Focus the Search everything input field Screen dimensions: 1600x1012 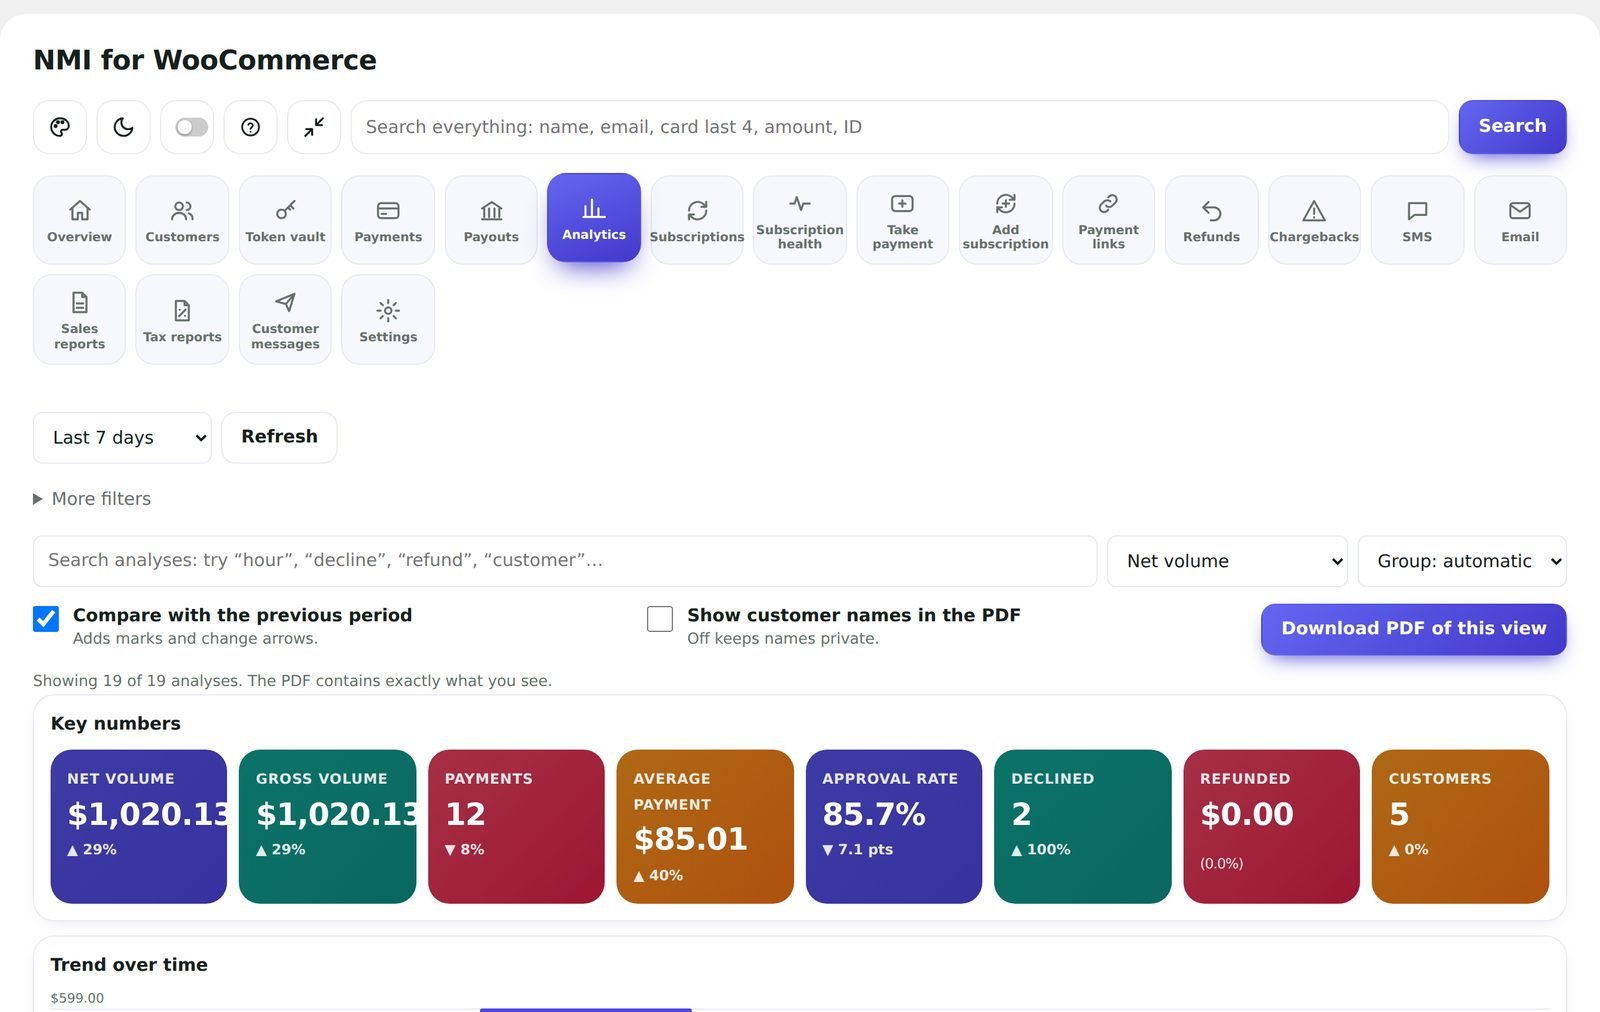pos(899,127)
